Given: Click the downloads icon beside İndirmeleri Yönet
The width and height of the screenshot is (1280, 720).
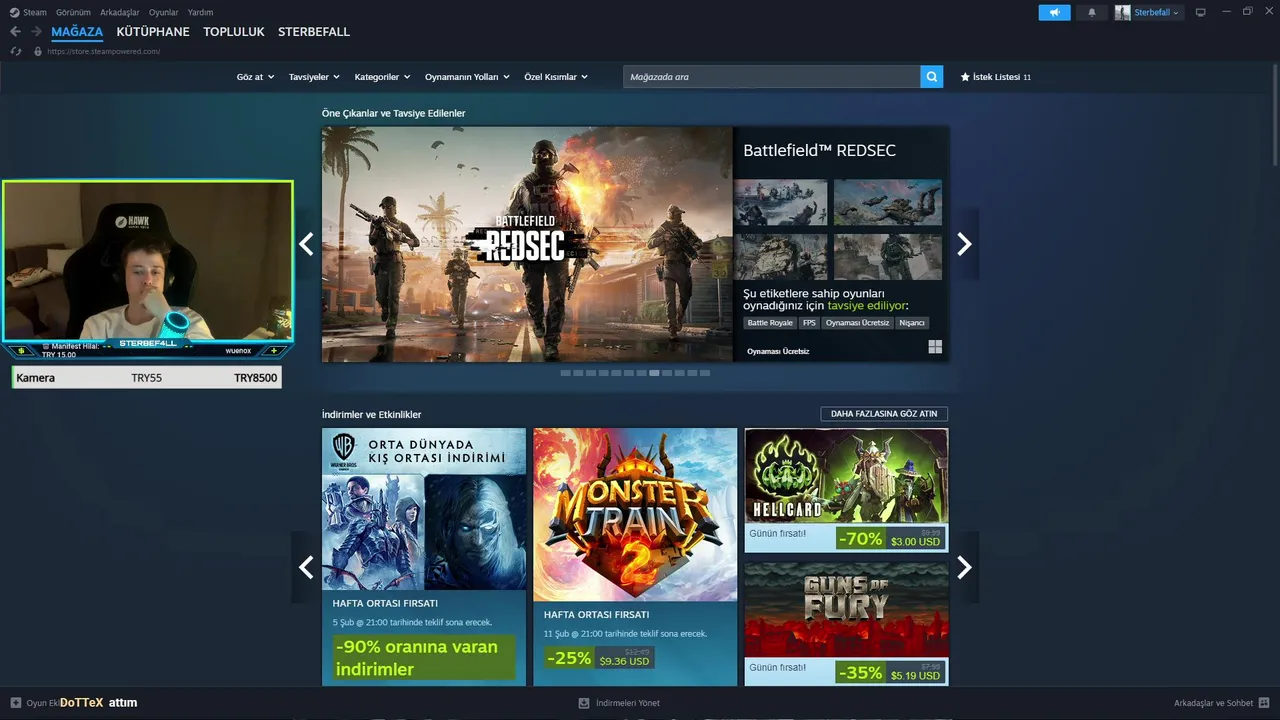Looking at the screenshot, I should pos(584,703).
